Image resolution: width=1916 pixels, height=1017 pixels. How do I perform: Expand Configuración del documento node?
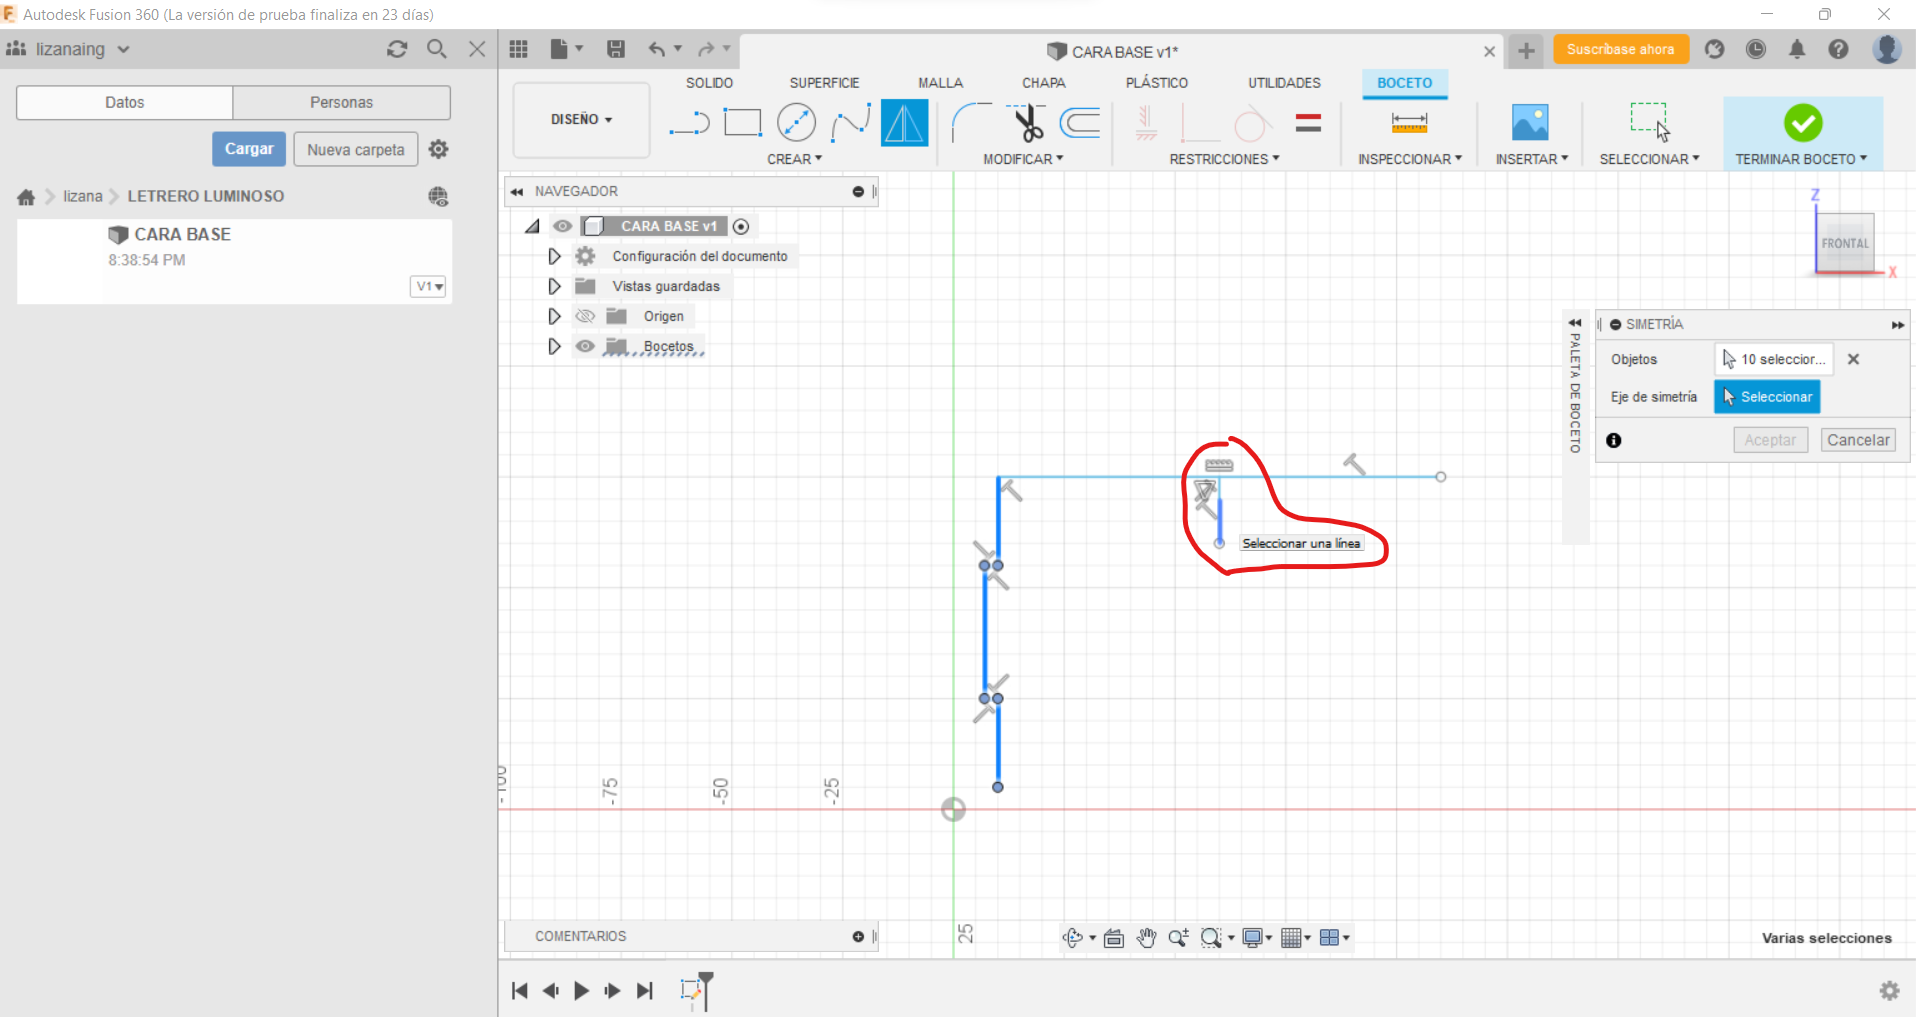[x=554, y=256]
